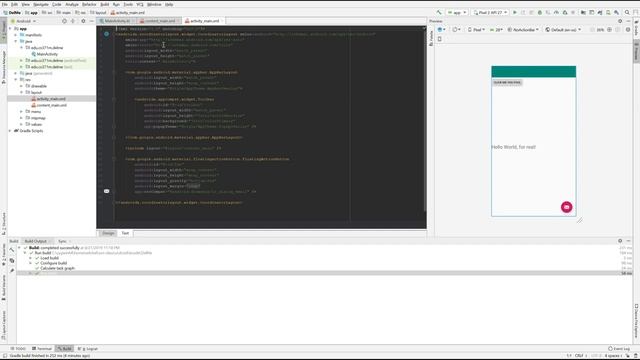
Task: Click the Build panel hammer icon on left
Action: 12,250
